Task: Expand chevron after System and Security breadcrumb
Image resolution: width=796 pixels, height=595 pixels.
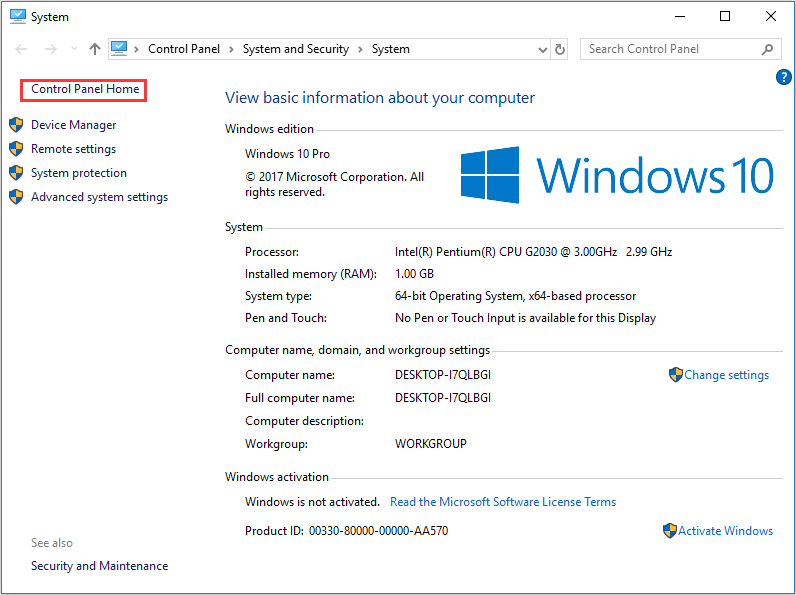Action: (360, 49)
